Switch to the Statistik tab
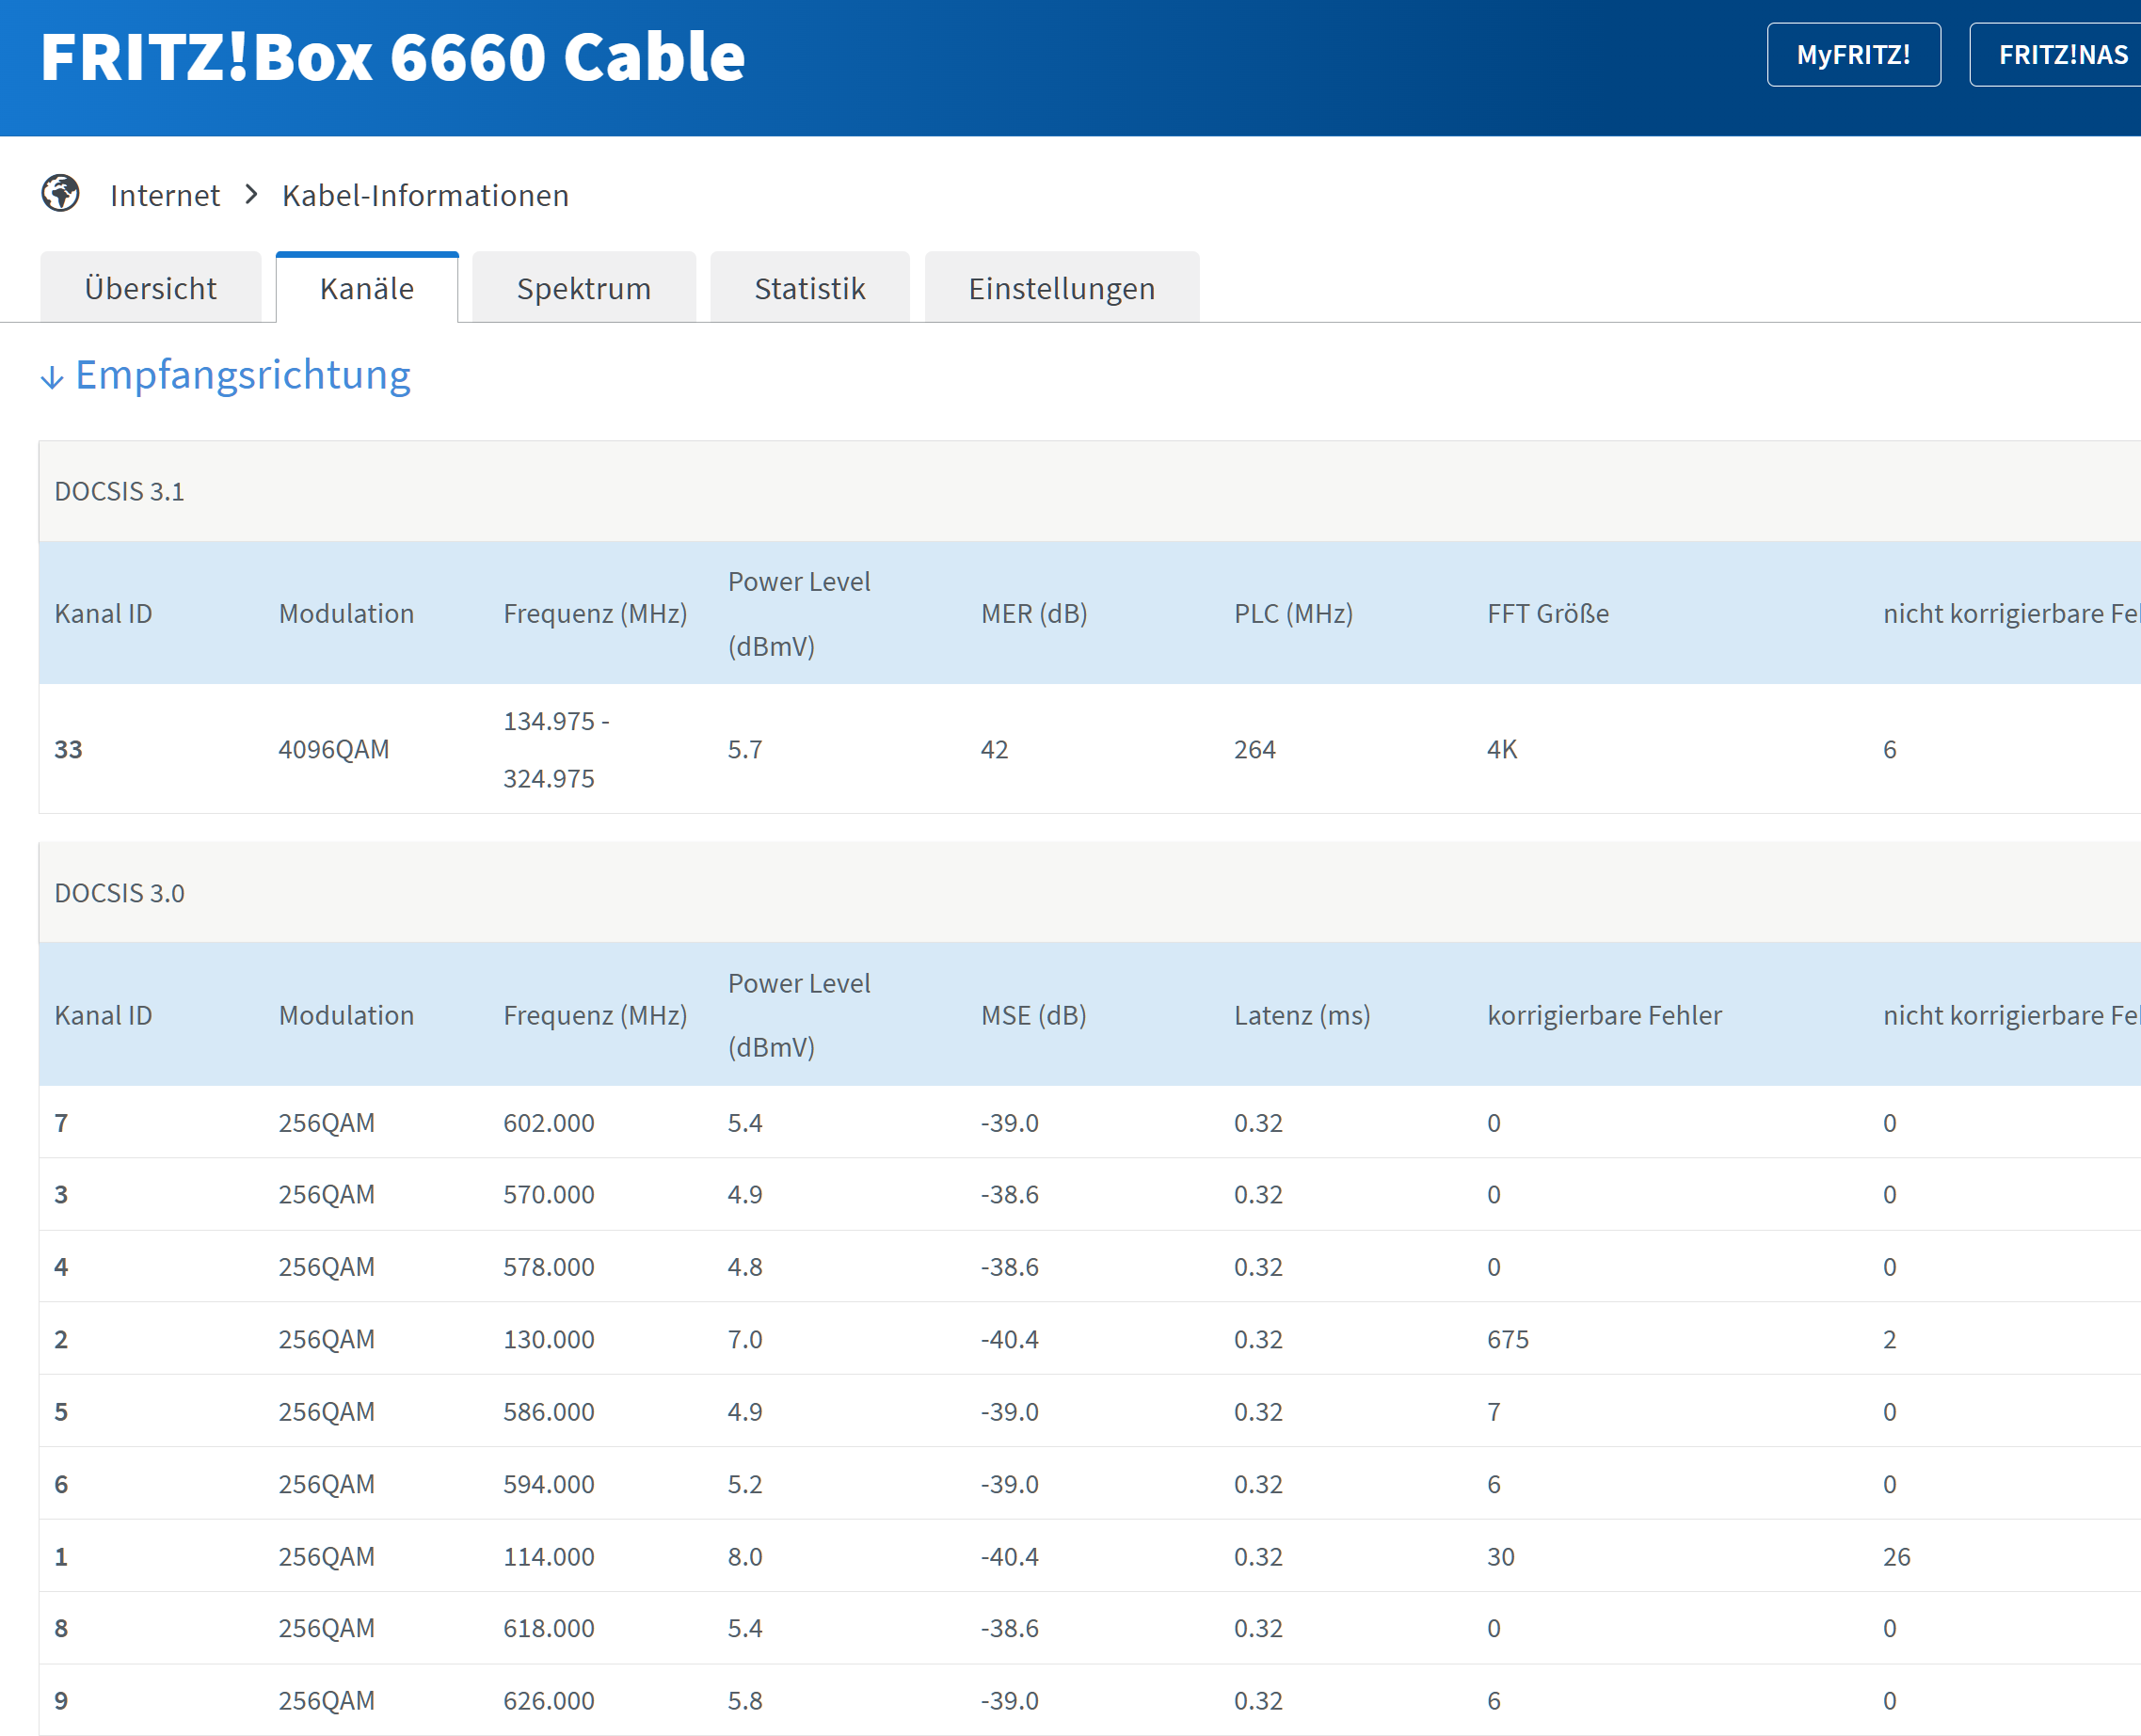The image size is (2141, 1736). click(810, 288)
